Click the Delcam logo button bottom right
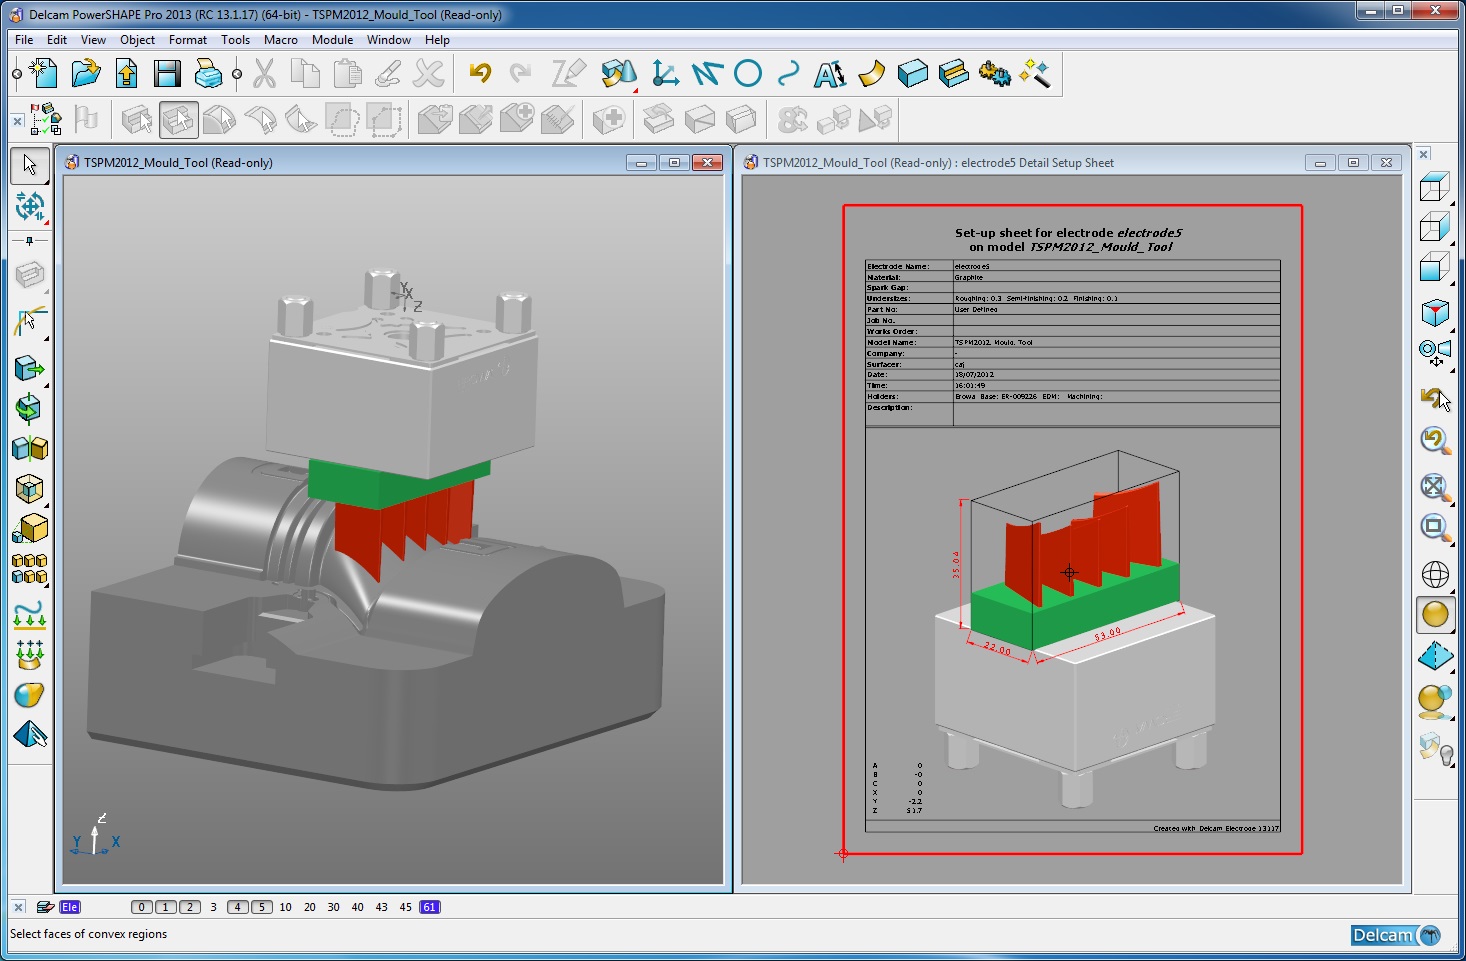1466x961 pixels. point(1393,935)
